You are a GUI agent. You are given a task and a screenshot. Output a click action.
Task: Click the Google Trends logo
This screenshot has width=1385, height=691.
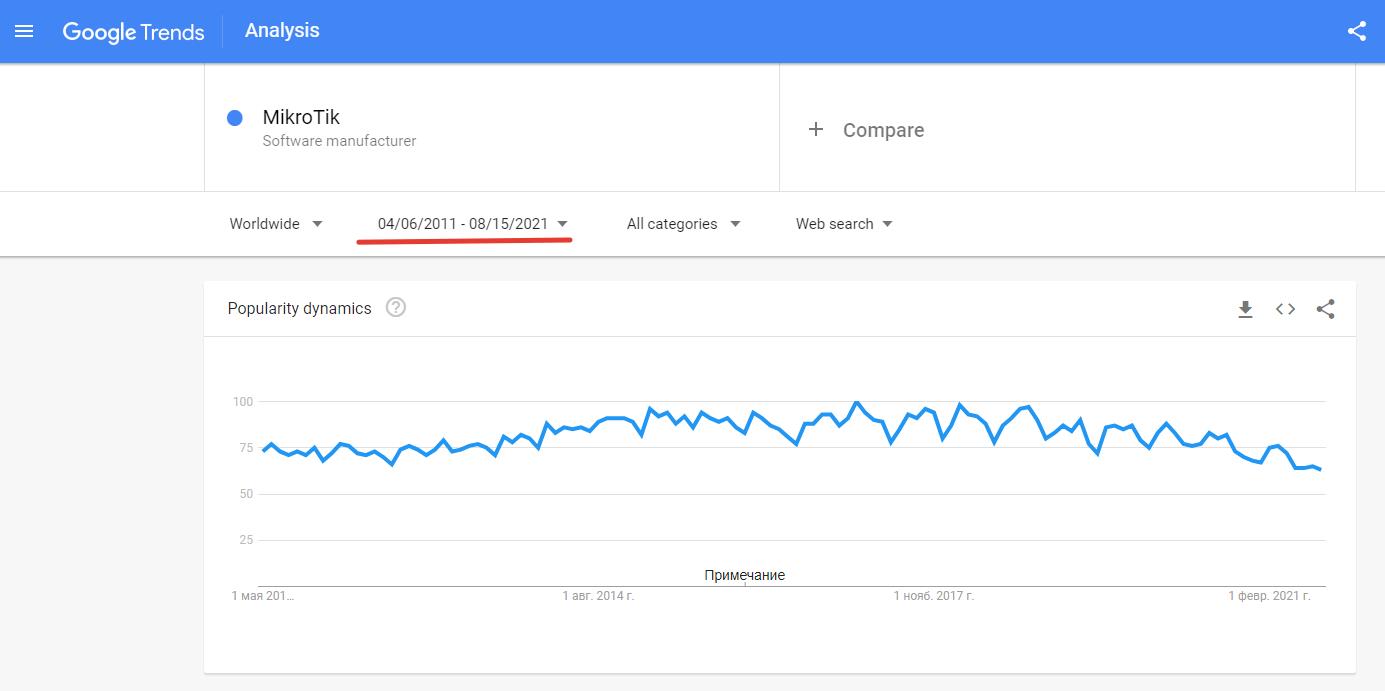tap(133, 32)
